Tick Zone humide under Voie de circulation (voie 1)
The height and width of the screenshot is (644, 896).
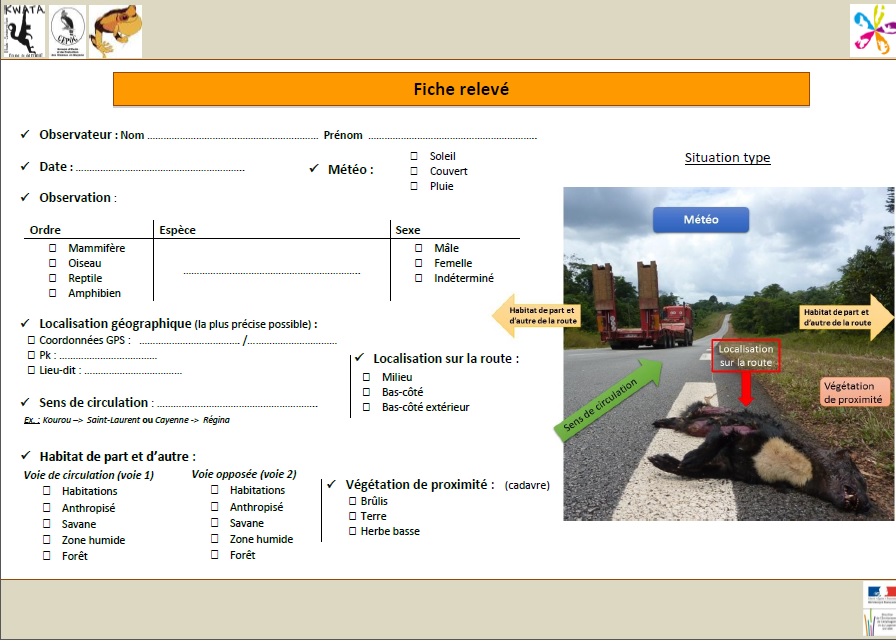click(x=47, y=539)
